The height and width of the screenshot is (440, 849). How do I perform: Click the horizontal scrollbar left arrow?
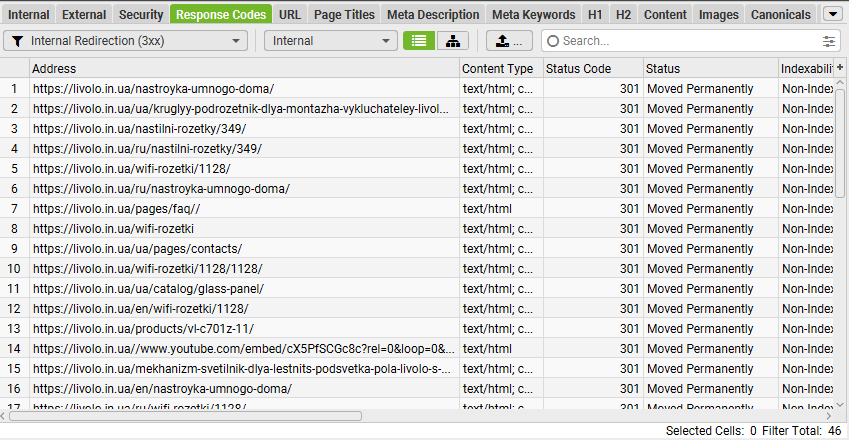tap(3, 416)
